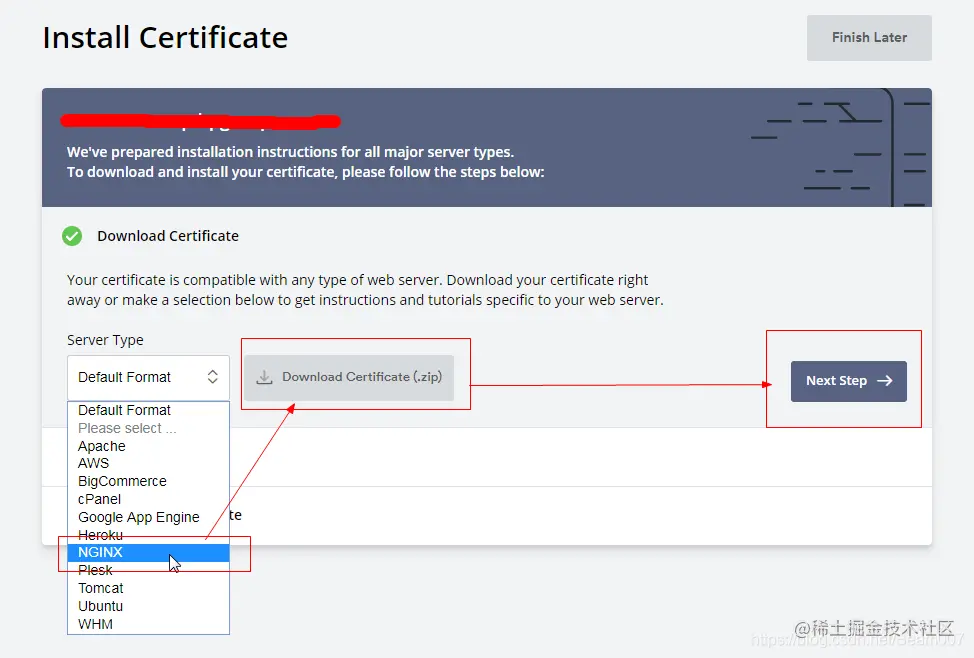Select Ubuntu server type

148,606
